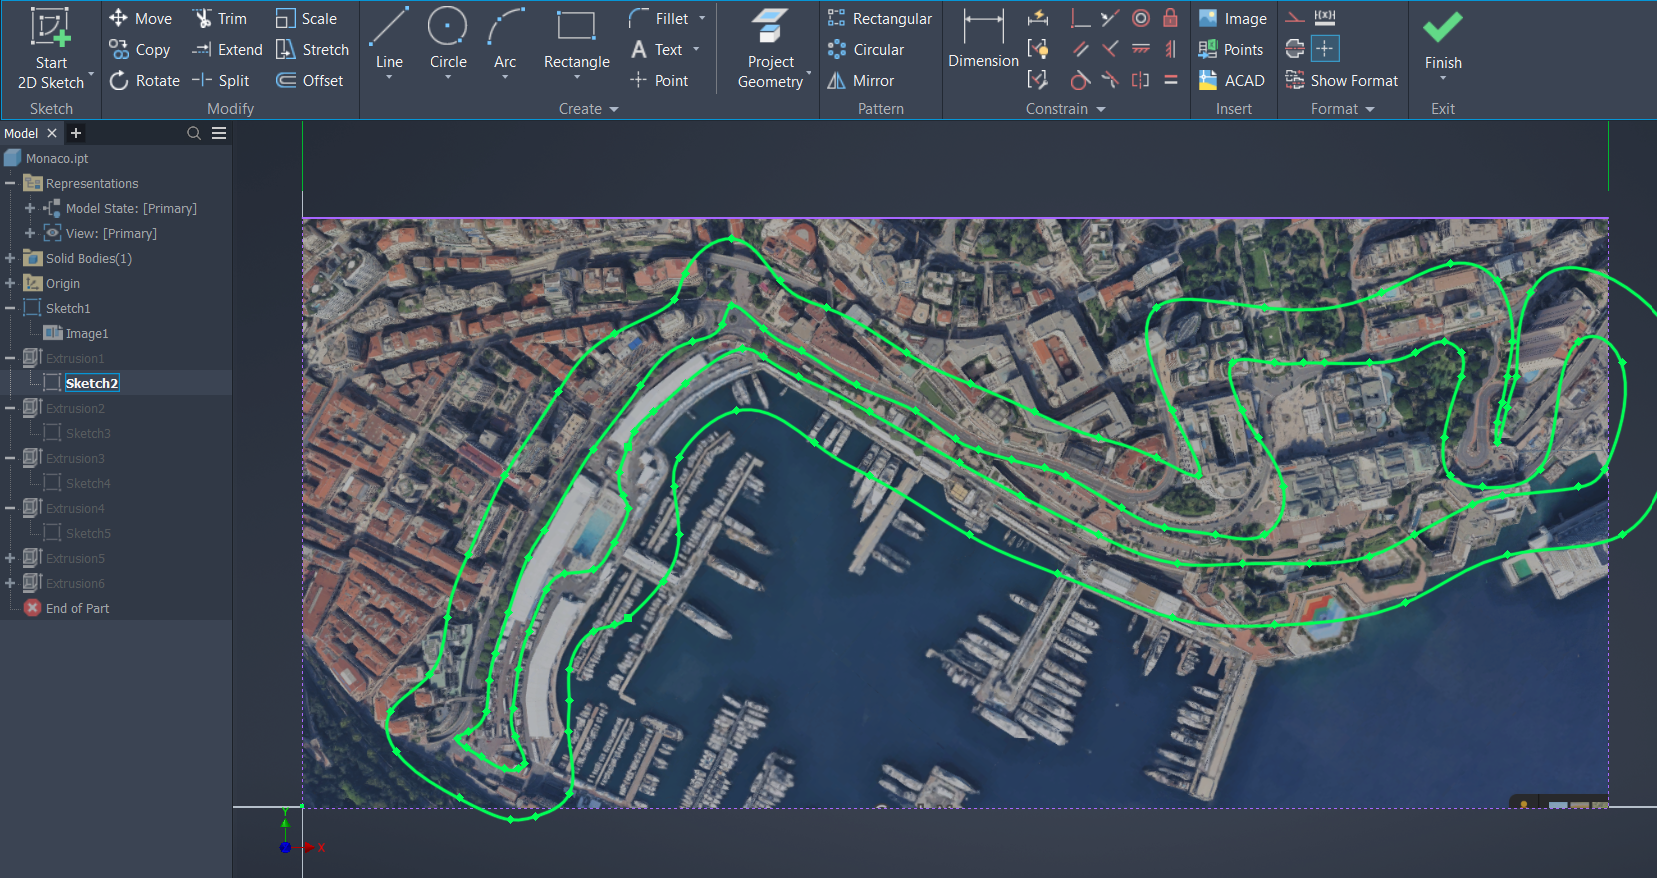Viewport: 1657px width, 878px height.
Task: Collapse the Representations node
Action: click(x=10, y=183)
